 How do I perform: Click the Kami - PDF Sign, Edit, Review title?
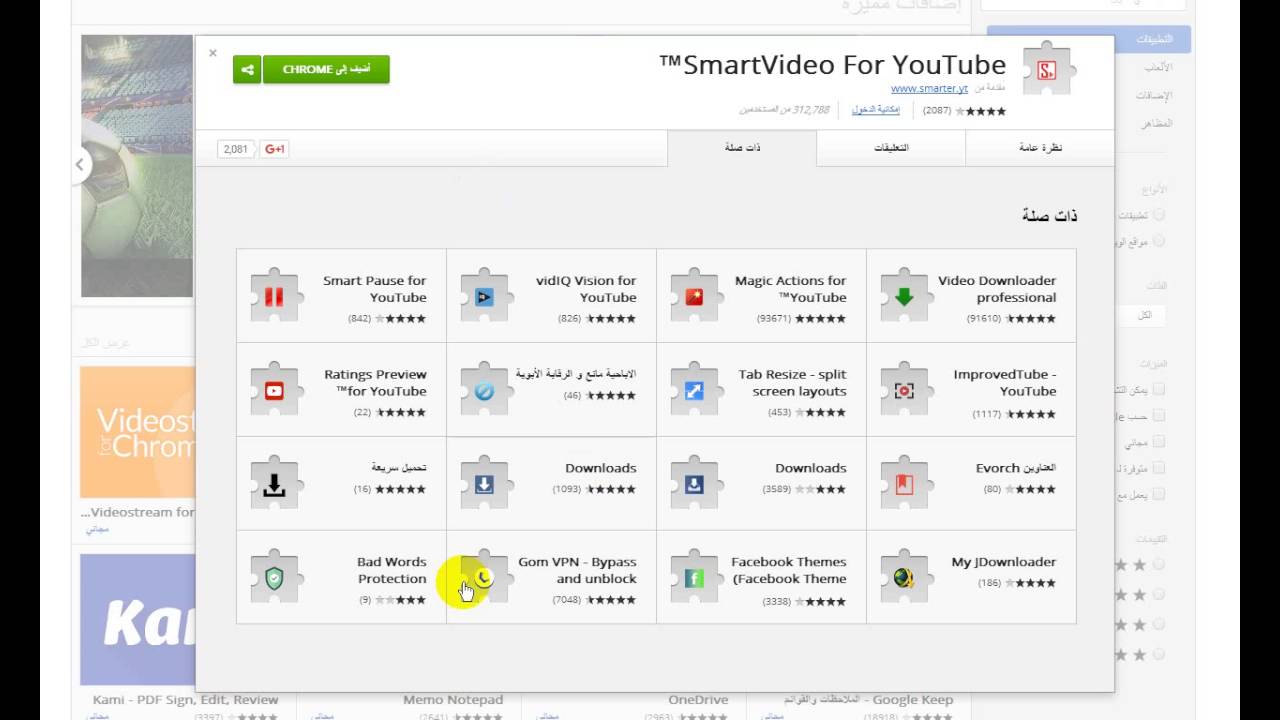186,700
